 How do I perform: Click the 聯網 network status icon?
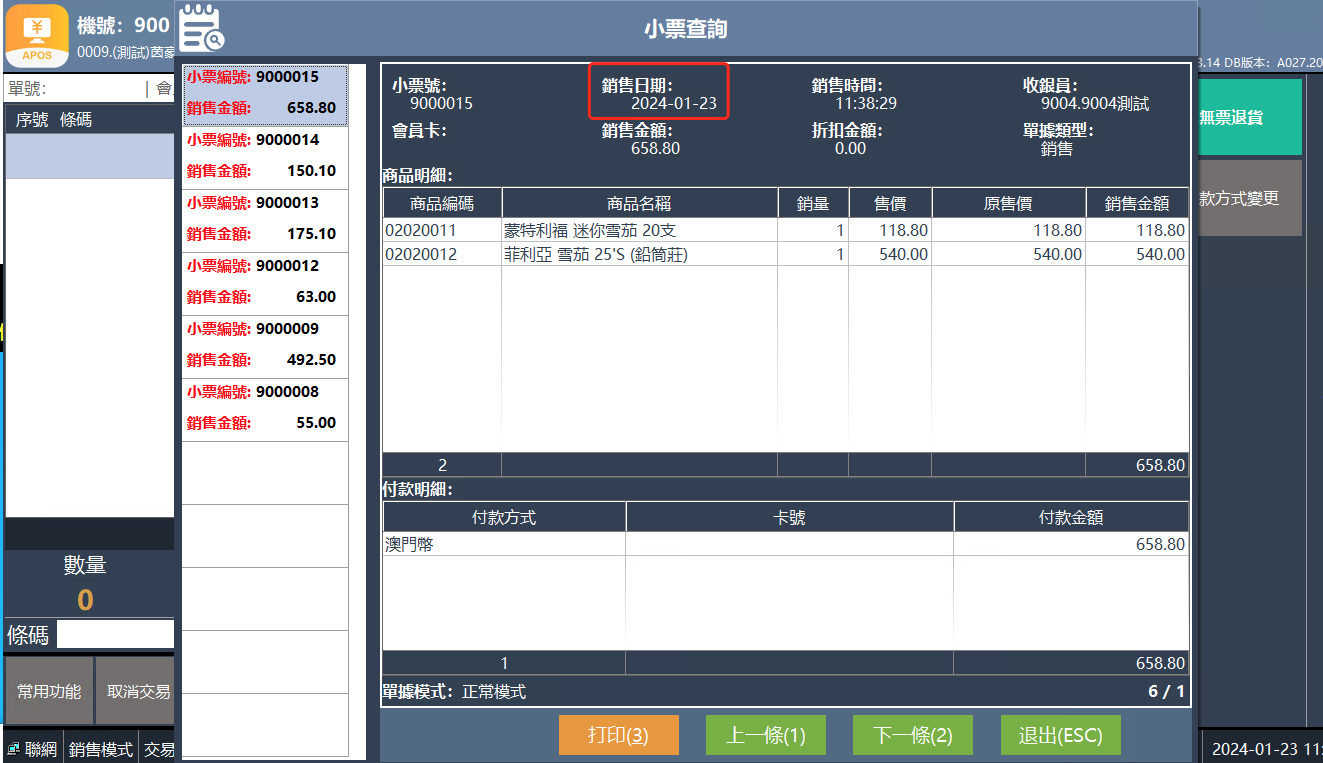(x=14, y=749)
